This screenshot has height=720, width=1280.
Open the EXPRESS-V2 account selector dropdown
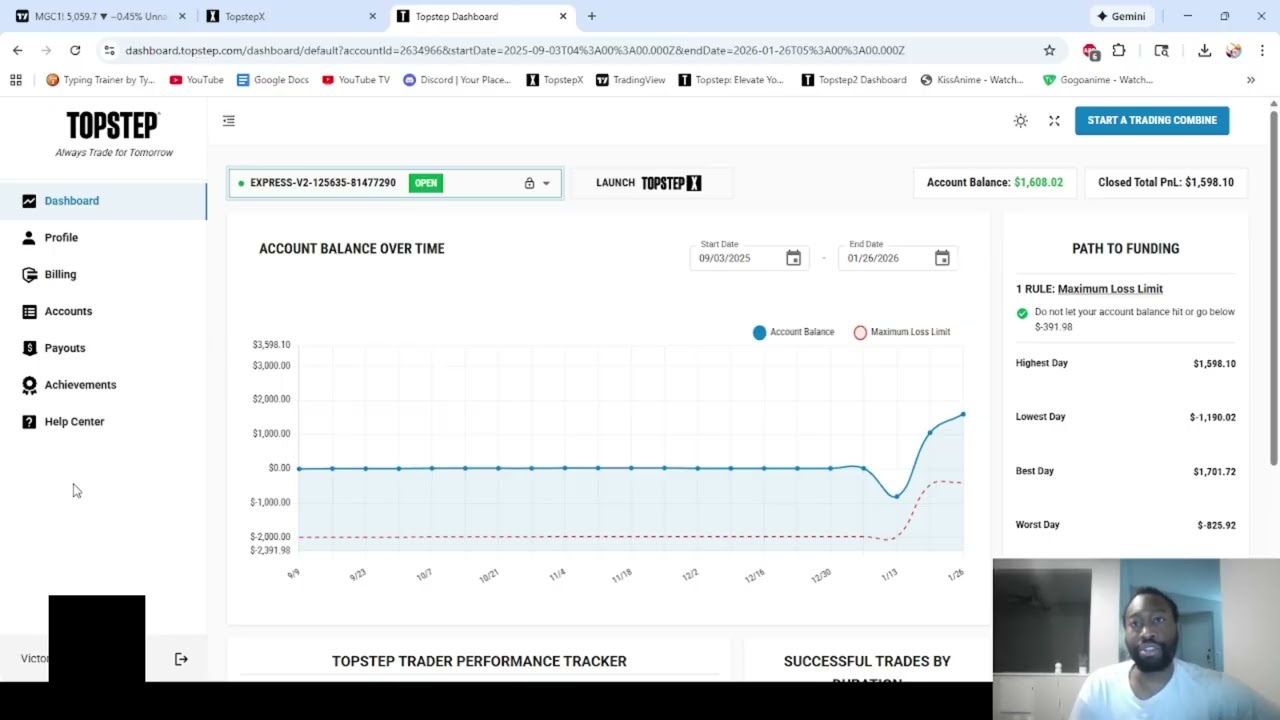tap(395, 183)
